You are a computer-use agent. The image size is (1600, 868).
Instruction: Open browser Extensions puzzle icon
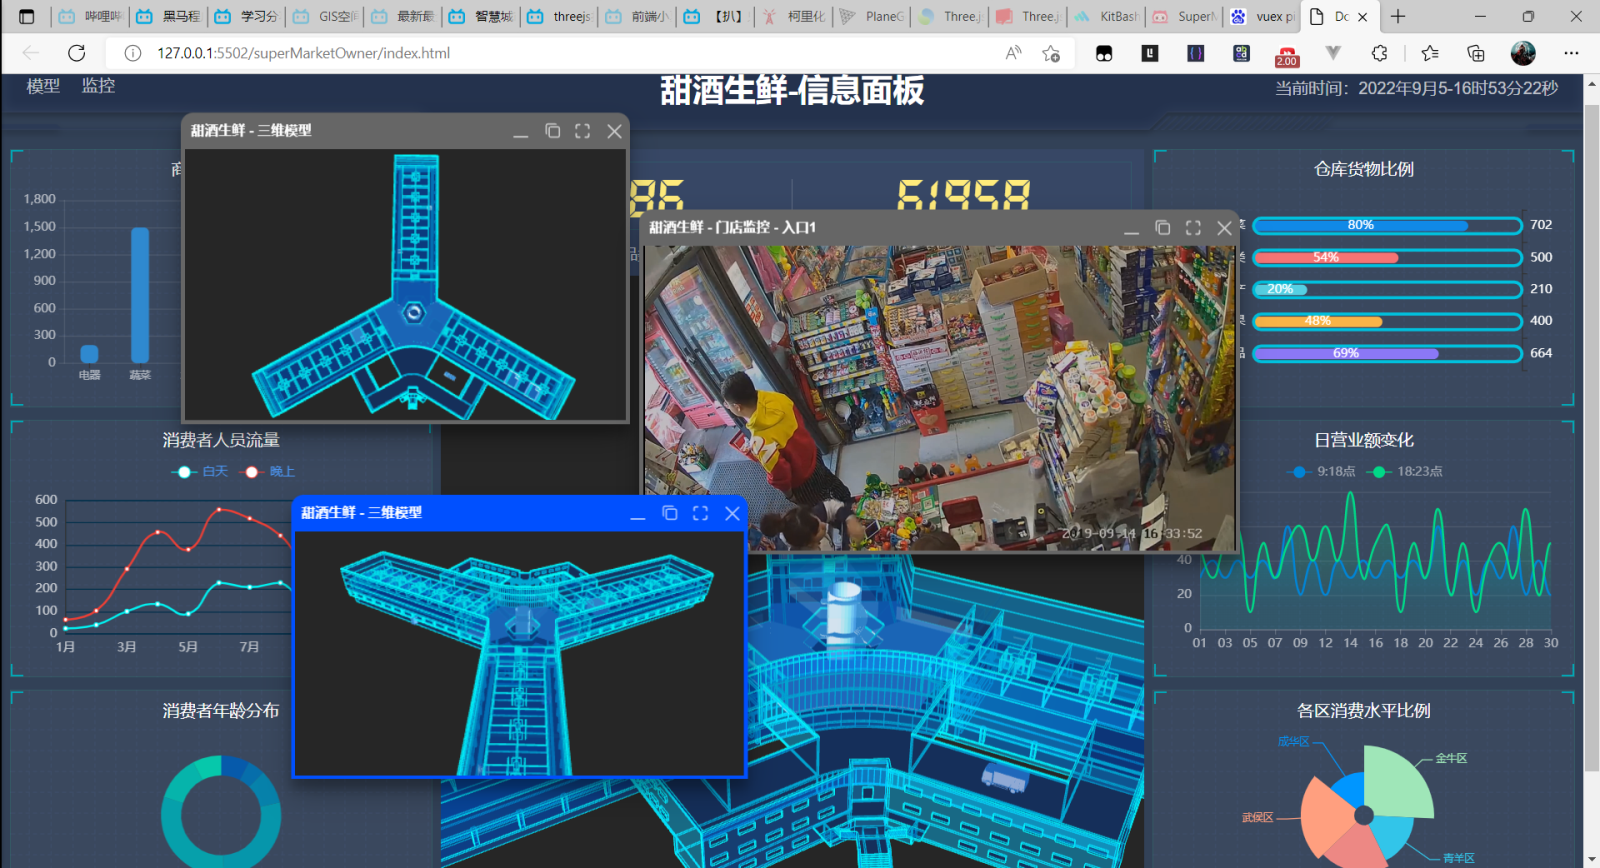tap(1379, 53)
